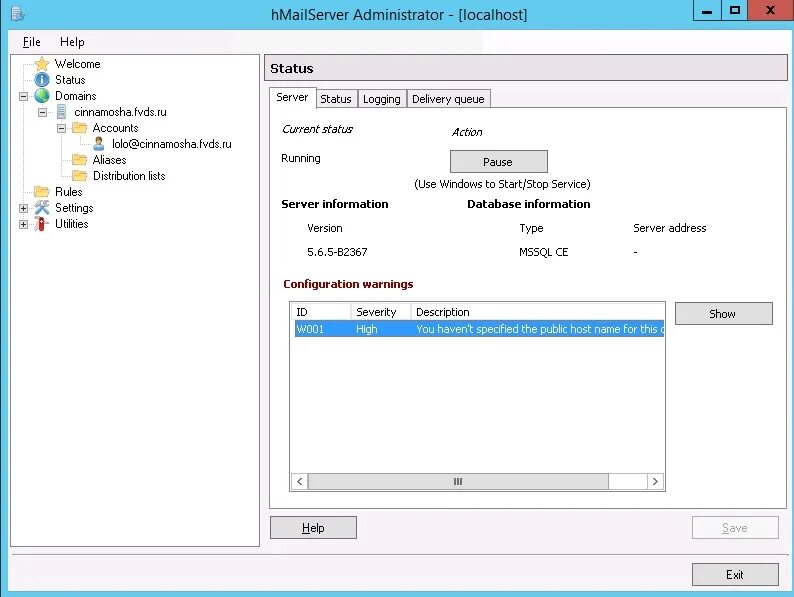
Task: Click the Description column header
Action: click(x=537, y=312)
